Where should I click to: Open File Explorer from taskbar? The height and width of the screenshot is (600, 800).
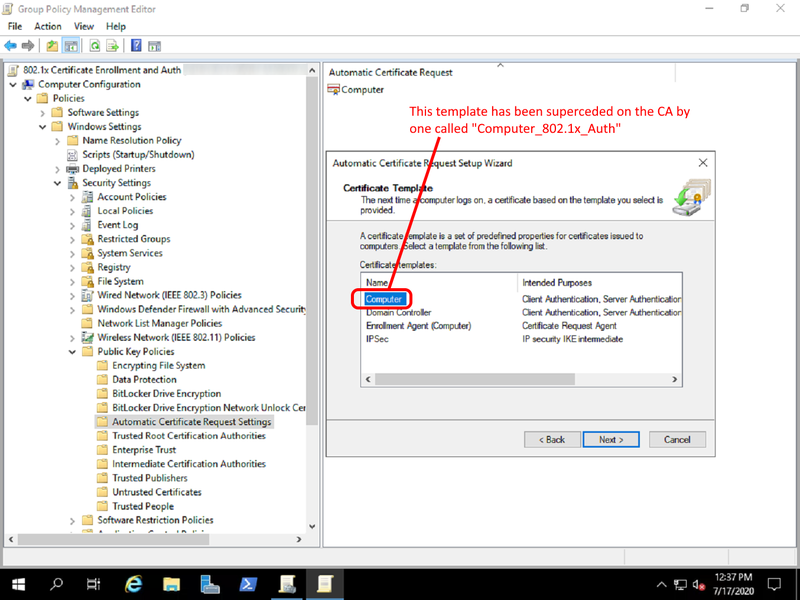(x=171, y=584)
